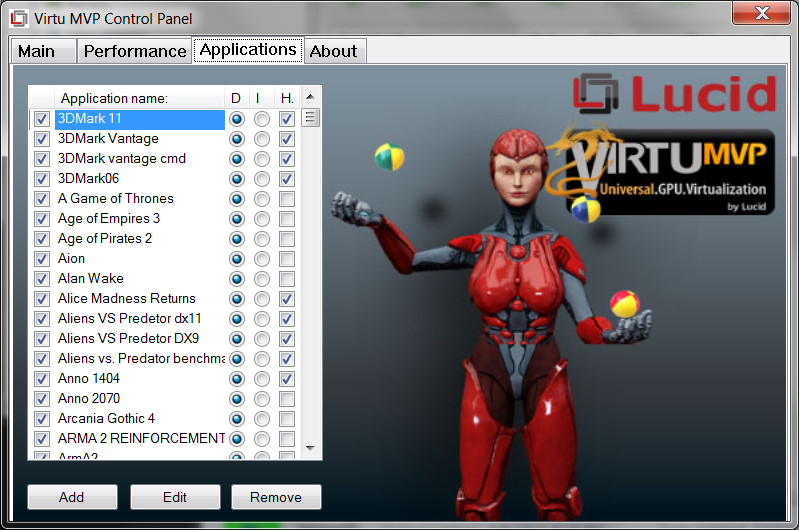Click the Application name column header
799x530 pixels.
tap(139, 98)
